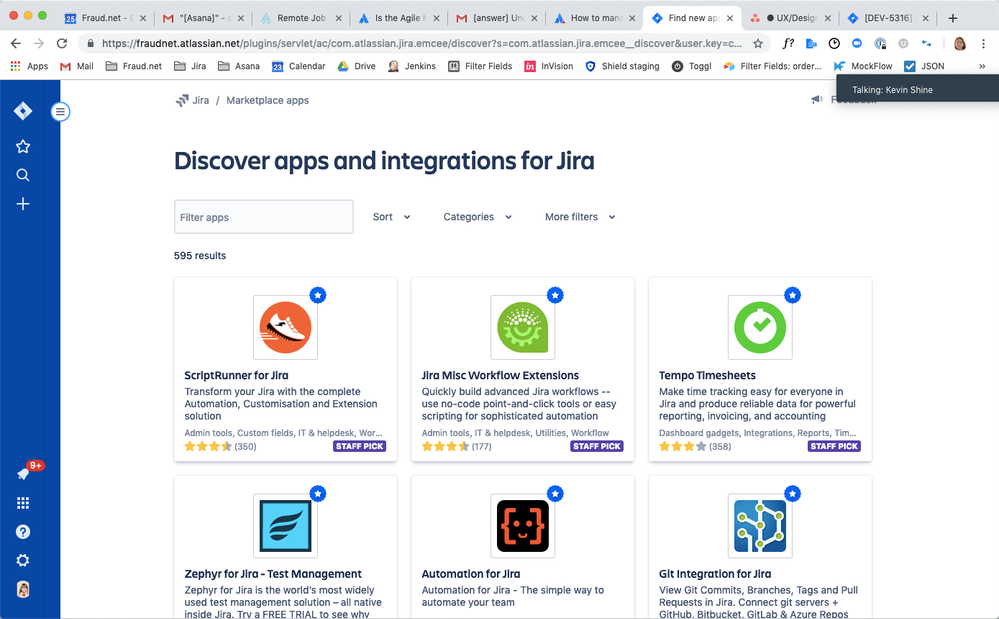
Task: Bookmark this page with star icon
Action: [x=758, y=43]
